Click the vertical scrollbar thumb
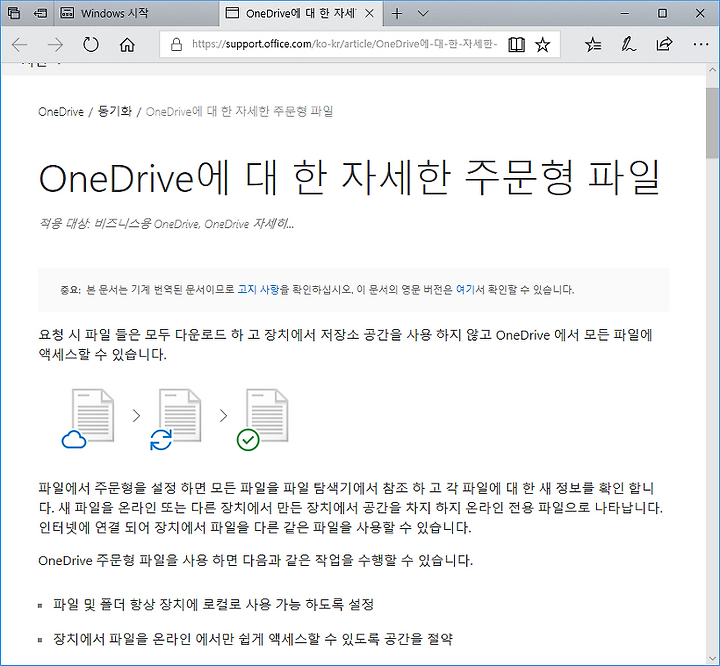The width and height of the screenshot is (720, 666). [x=713, y=122]
